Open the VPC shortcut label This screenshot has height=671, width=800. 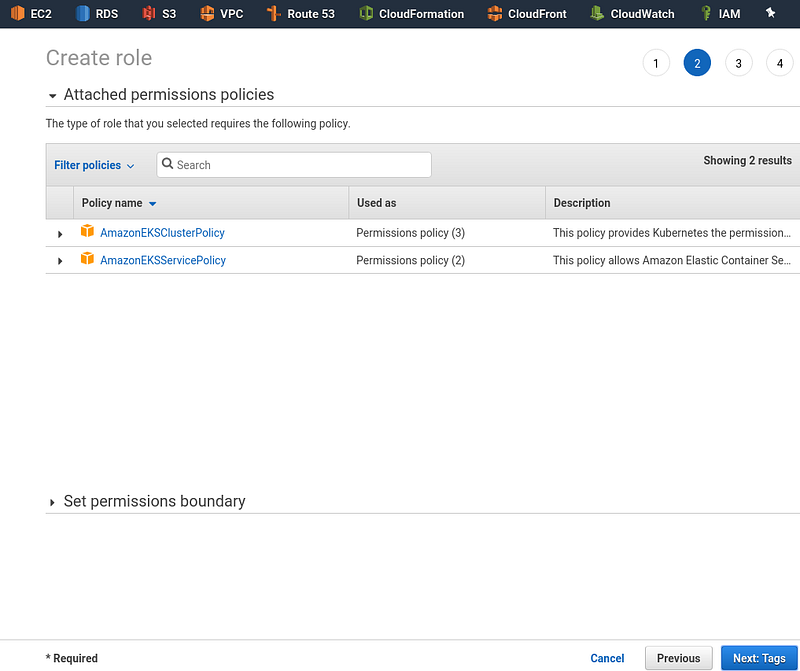tap(232, 14)
